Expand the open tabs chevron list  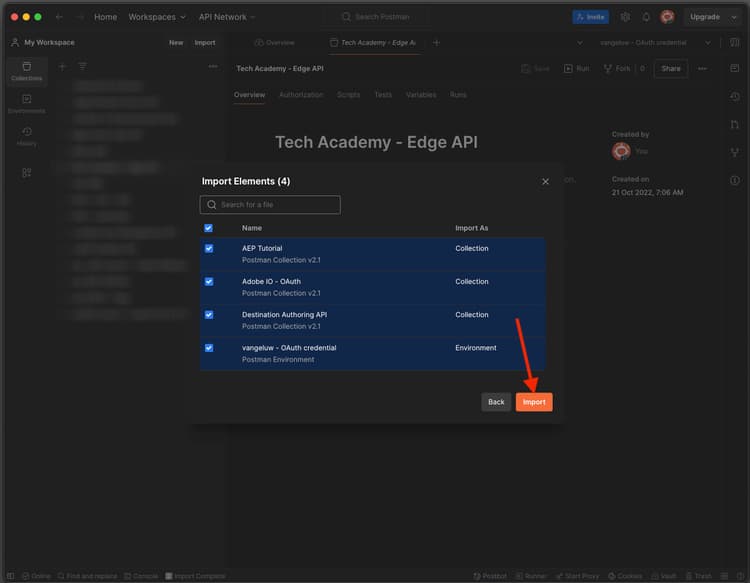[580, 43]
